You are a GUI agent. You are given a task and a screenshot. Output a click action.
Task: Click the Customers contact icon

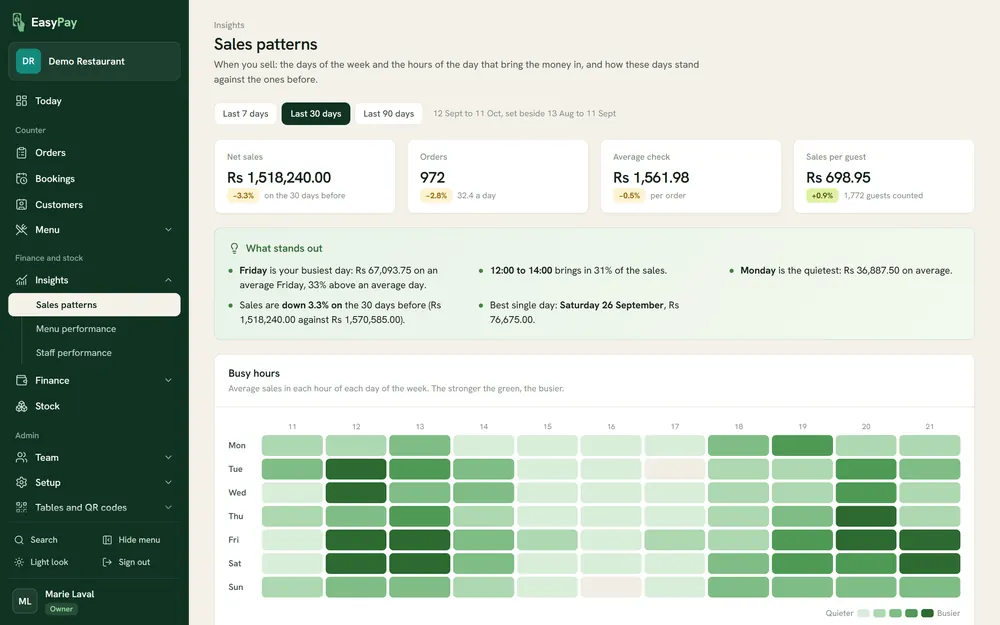22,205
